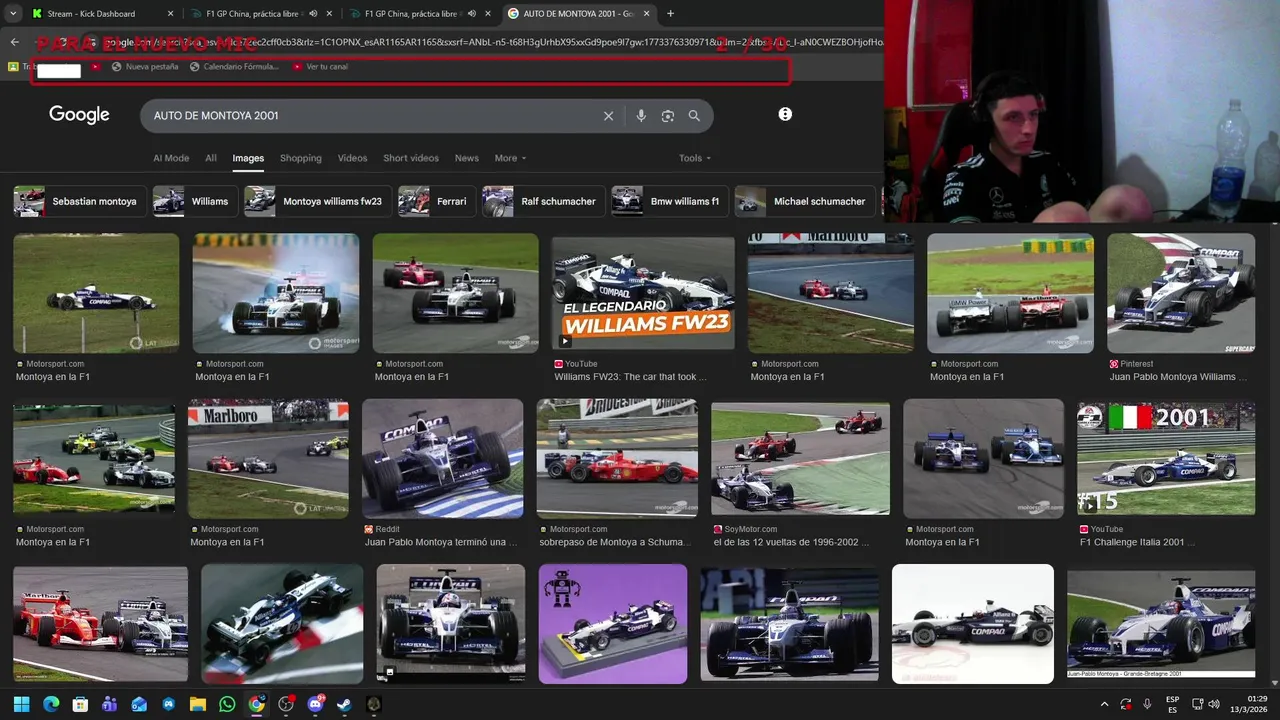Open Discord from the taskbar

315,704
